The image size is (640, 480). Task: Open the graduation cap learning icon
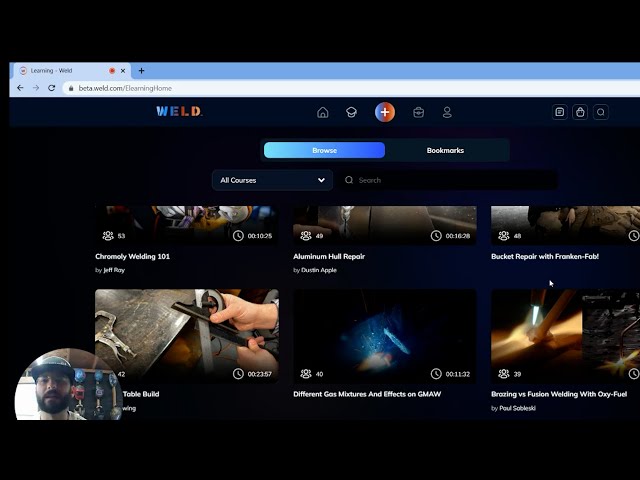click(351, 112)
